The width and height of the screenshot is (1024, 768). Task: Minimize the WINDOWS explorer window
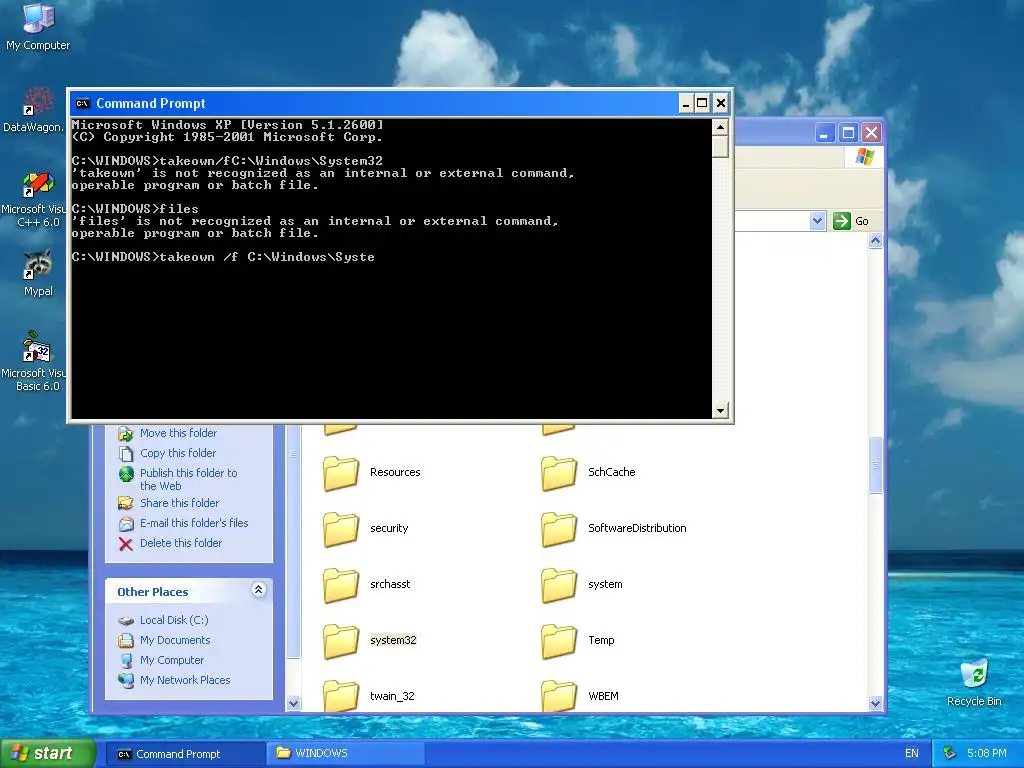[824, 133]
